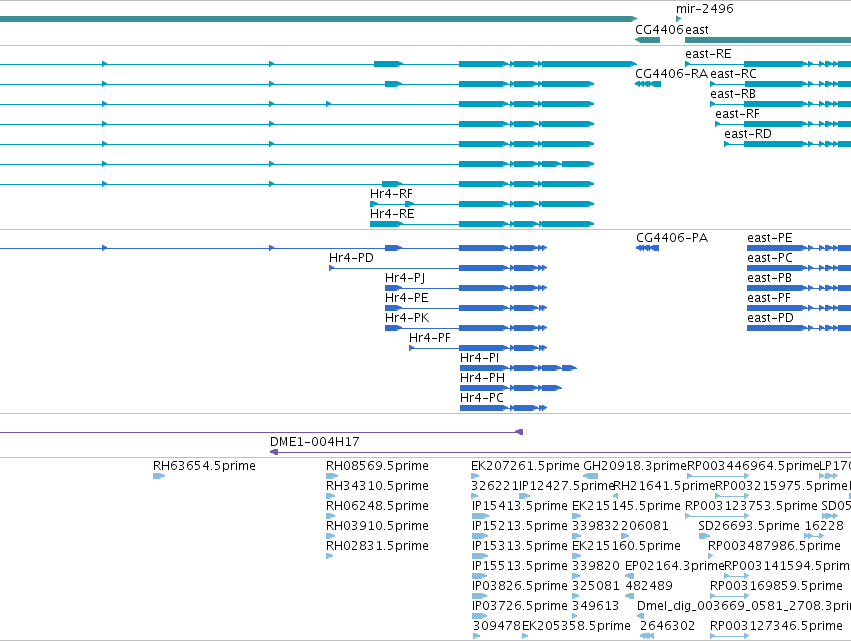Click the RH08569.5prime EST label

pos(377,466)
